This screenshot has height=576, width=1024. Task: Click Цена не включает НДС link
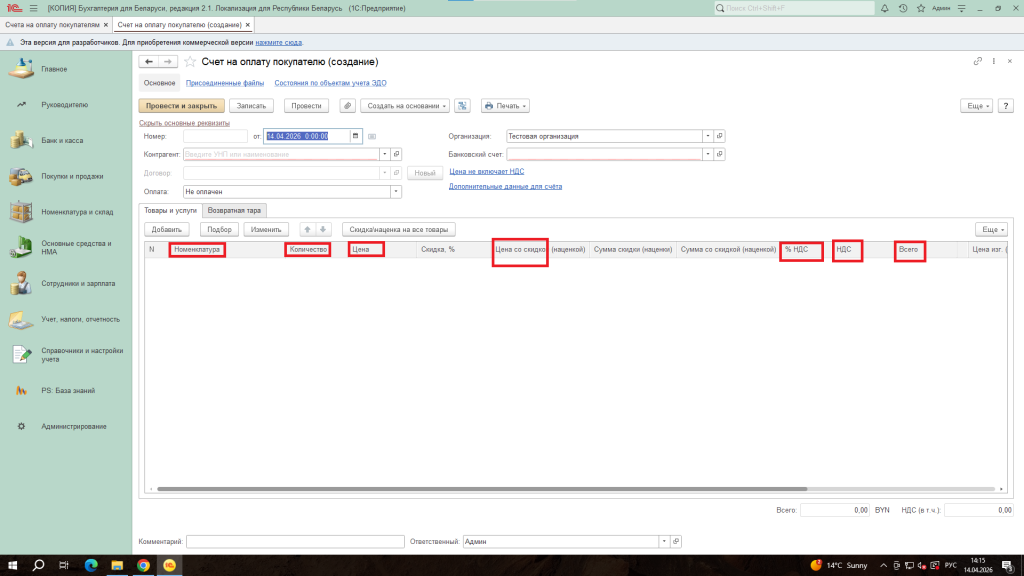(486, 171)
